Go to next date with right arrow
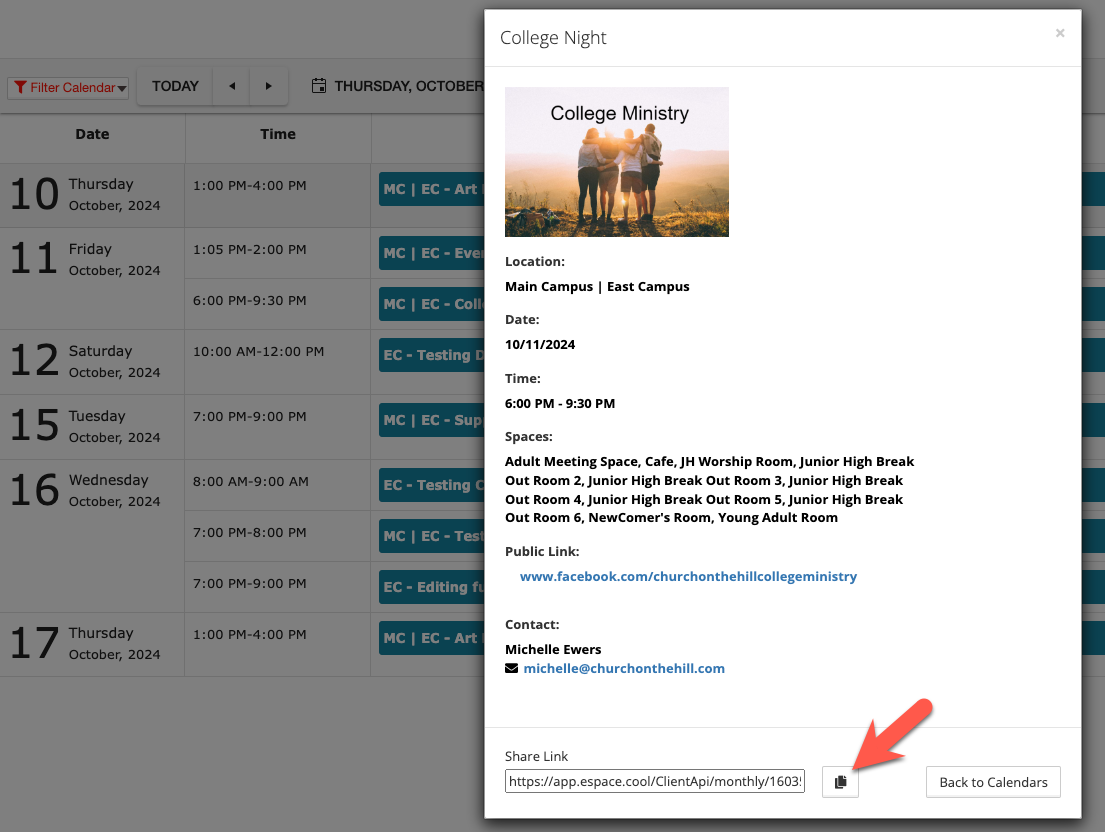 pos(268,86)
